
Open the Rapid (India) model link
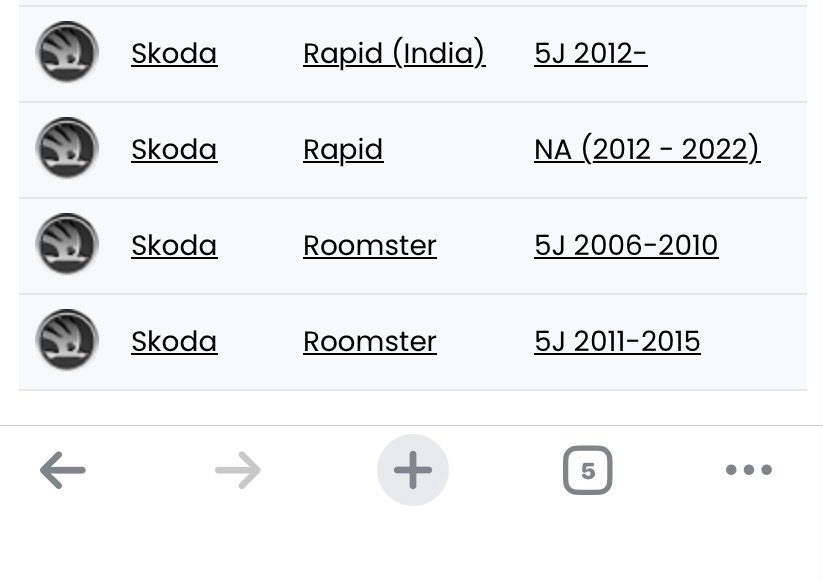pyautogui.click(x=394, y=53)
